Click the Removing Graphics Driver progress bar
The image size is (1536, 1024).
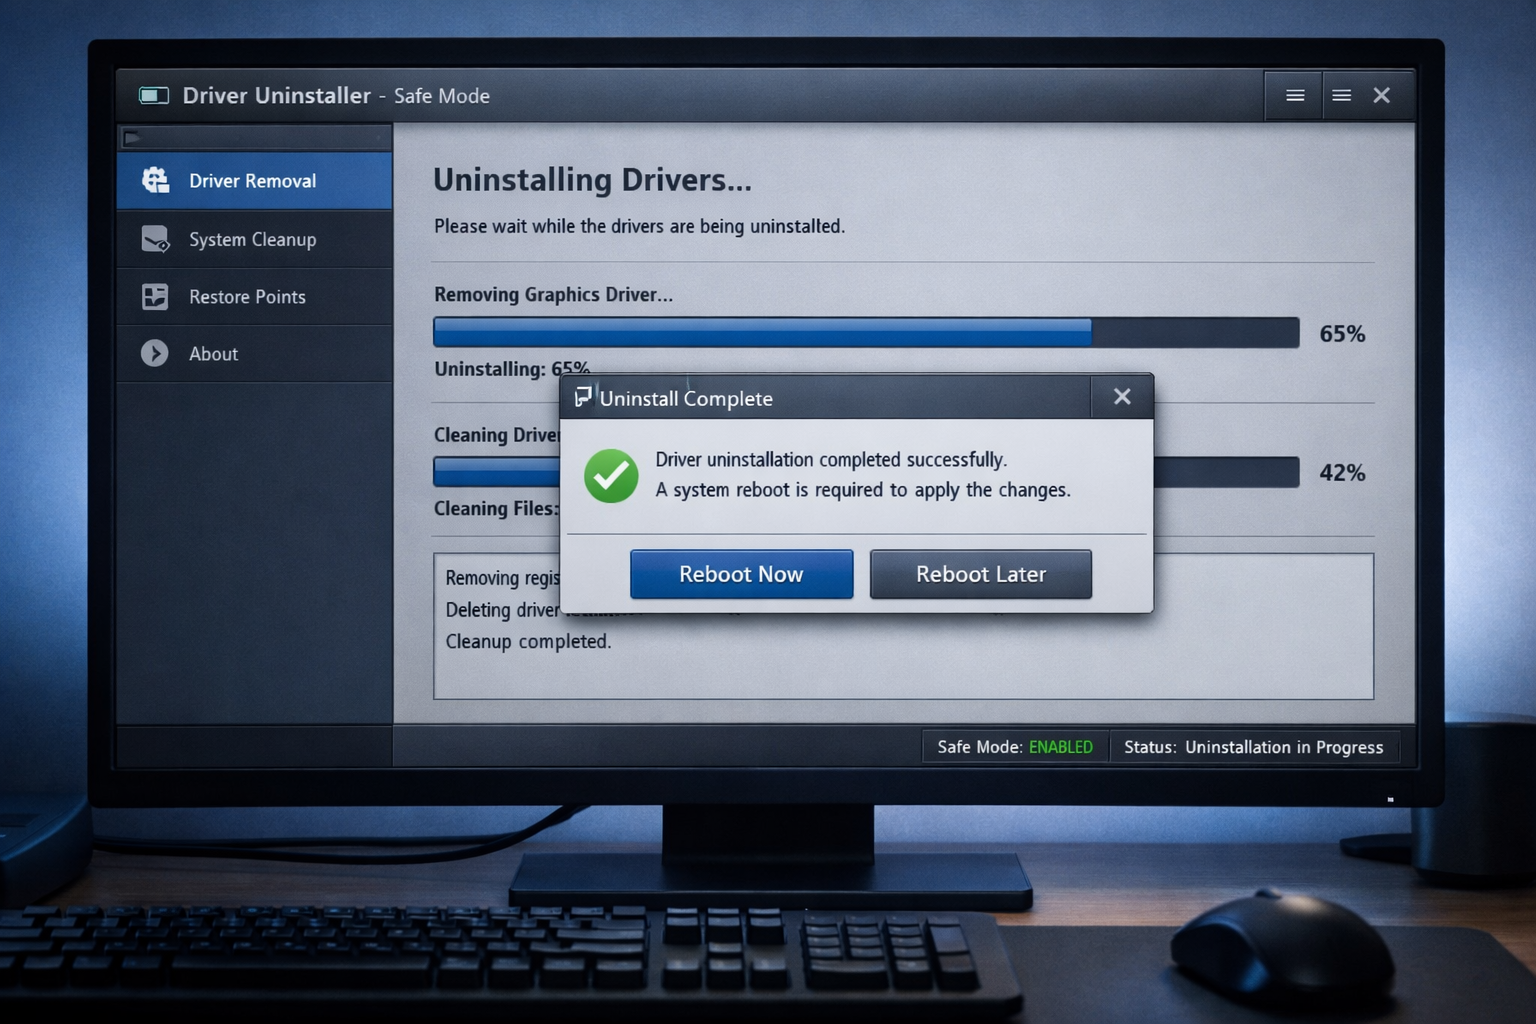tap(866, 332)
